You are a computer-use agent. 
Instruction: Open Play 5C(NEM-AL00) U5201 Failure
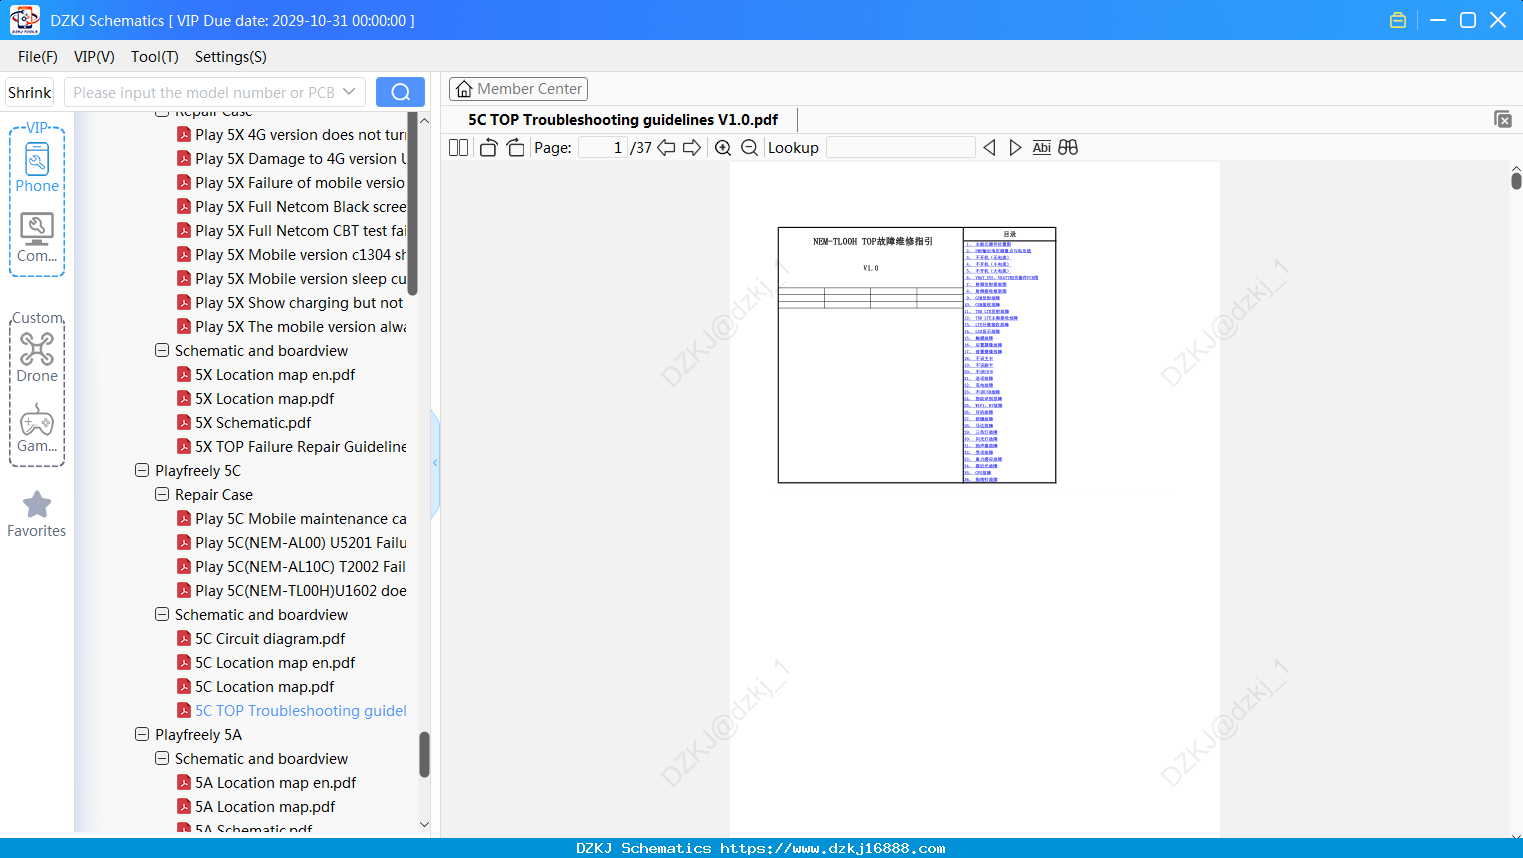[301, 542]
